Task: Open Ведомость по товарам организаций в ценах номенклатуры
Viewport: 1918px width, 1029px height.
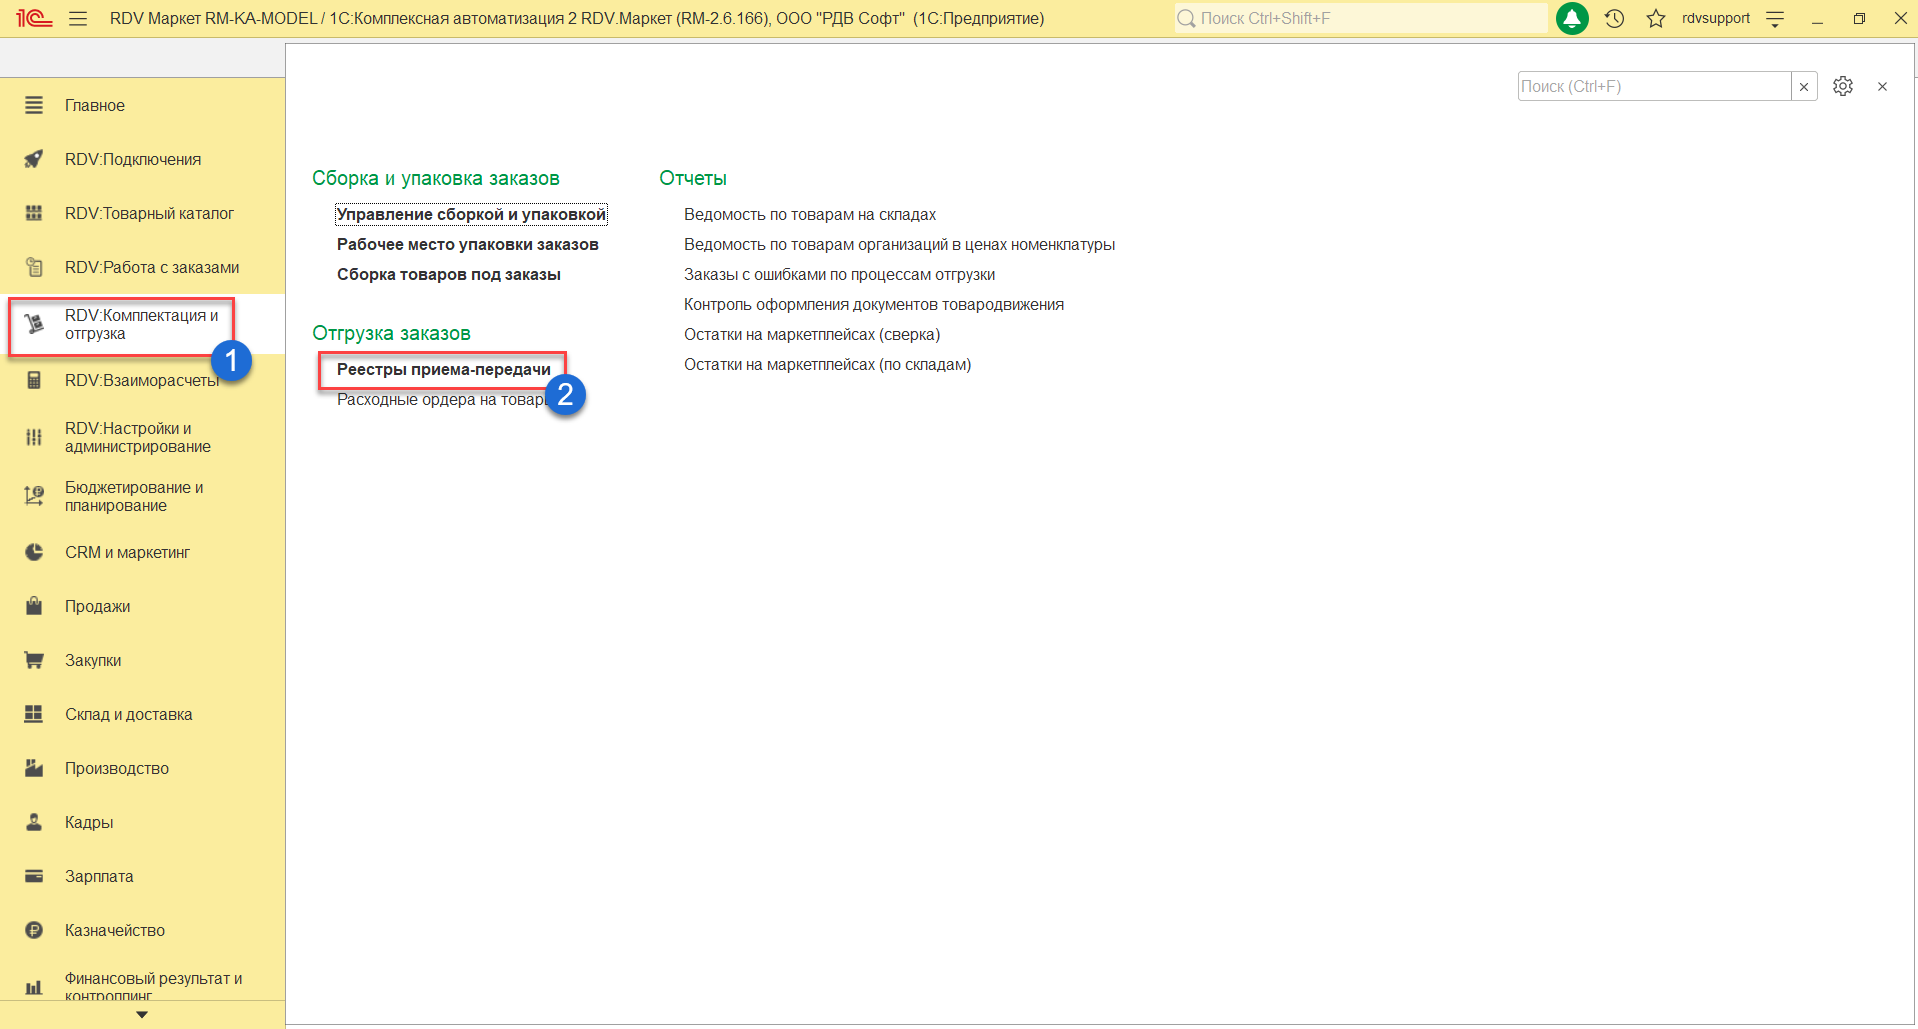Action: click(899, 244)
